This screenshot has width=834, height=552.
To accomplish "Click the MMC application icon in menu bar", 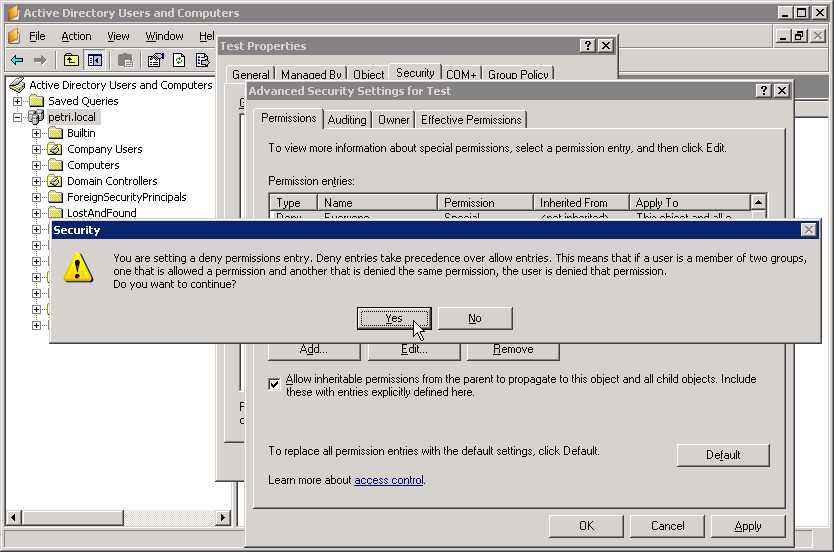I will (14, 36).
